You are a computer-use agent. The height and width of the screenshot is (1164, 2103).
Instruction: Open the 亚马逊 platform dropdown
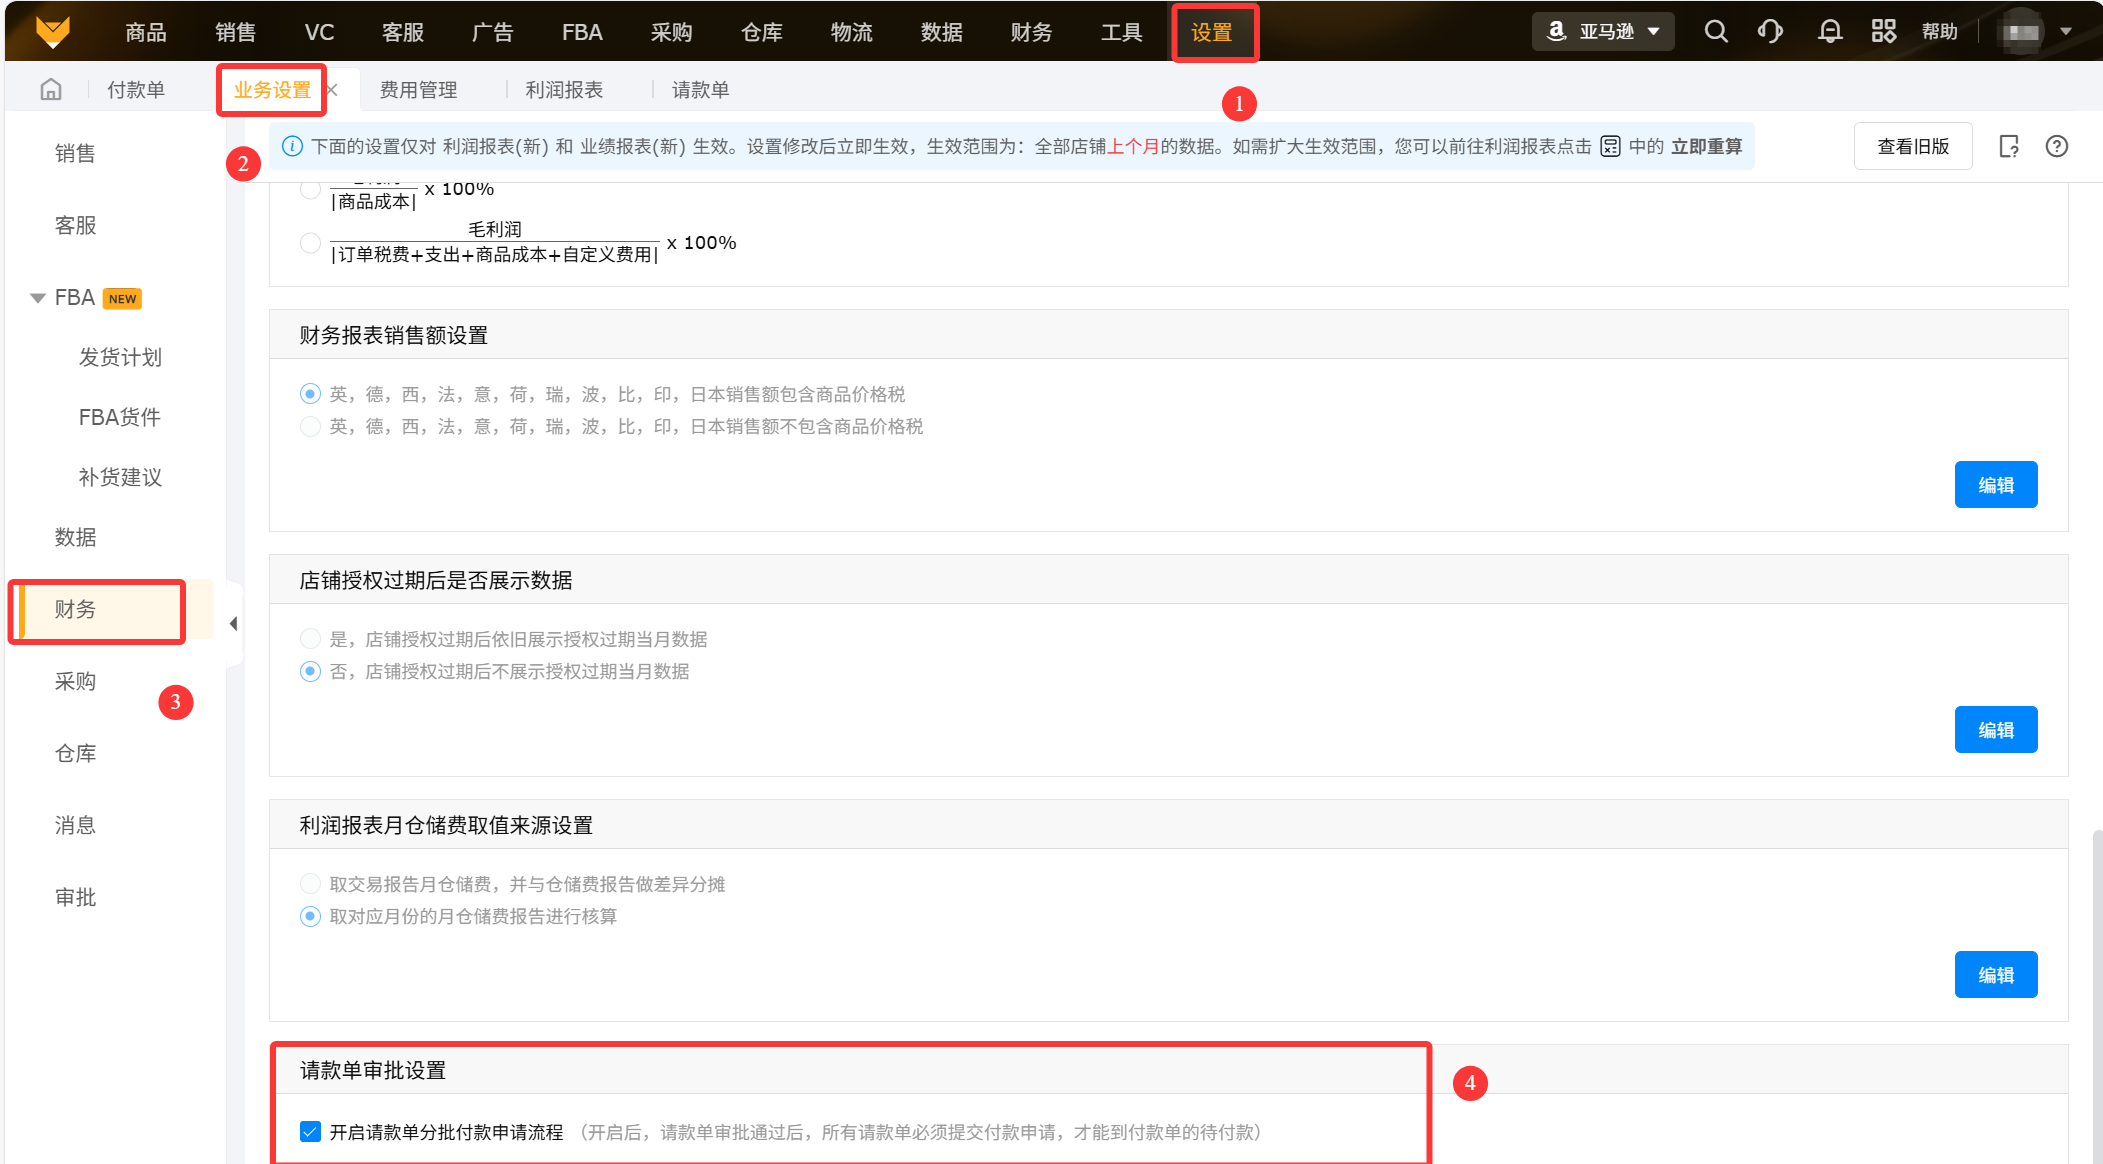1603,31
